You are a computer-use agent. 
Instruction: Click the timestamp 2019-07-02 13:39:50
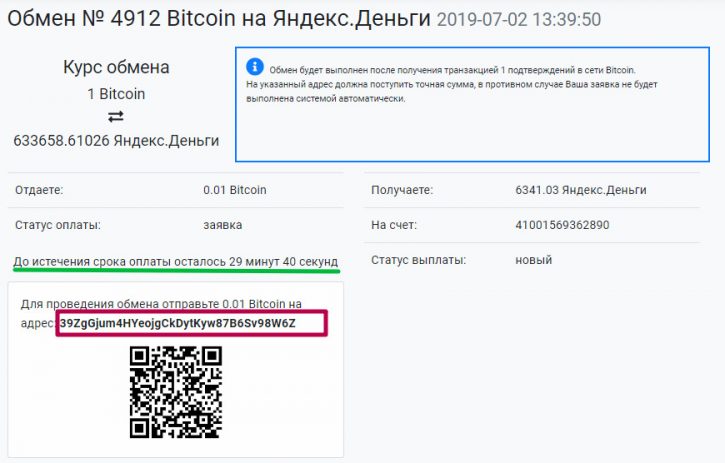tap(519, 19)
